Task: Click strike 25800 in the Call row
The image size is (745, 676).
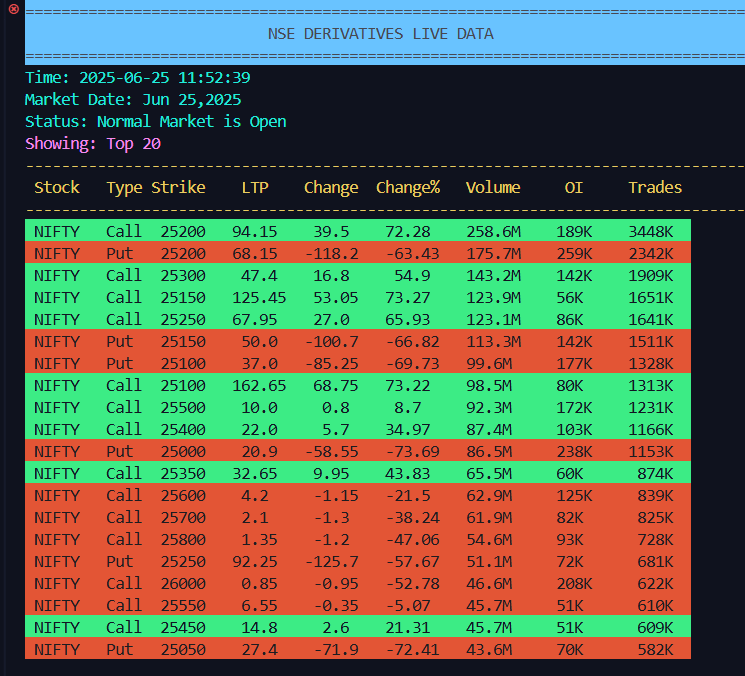Action: click(x=183, y=540)
